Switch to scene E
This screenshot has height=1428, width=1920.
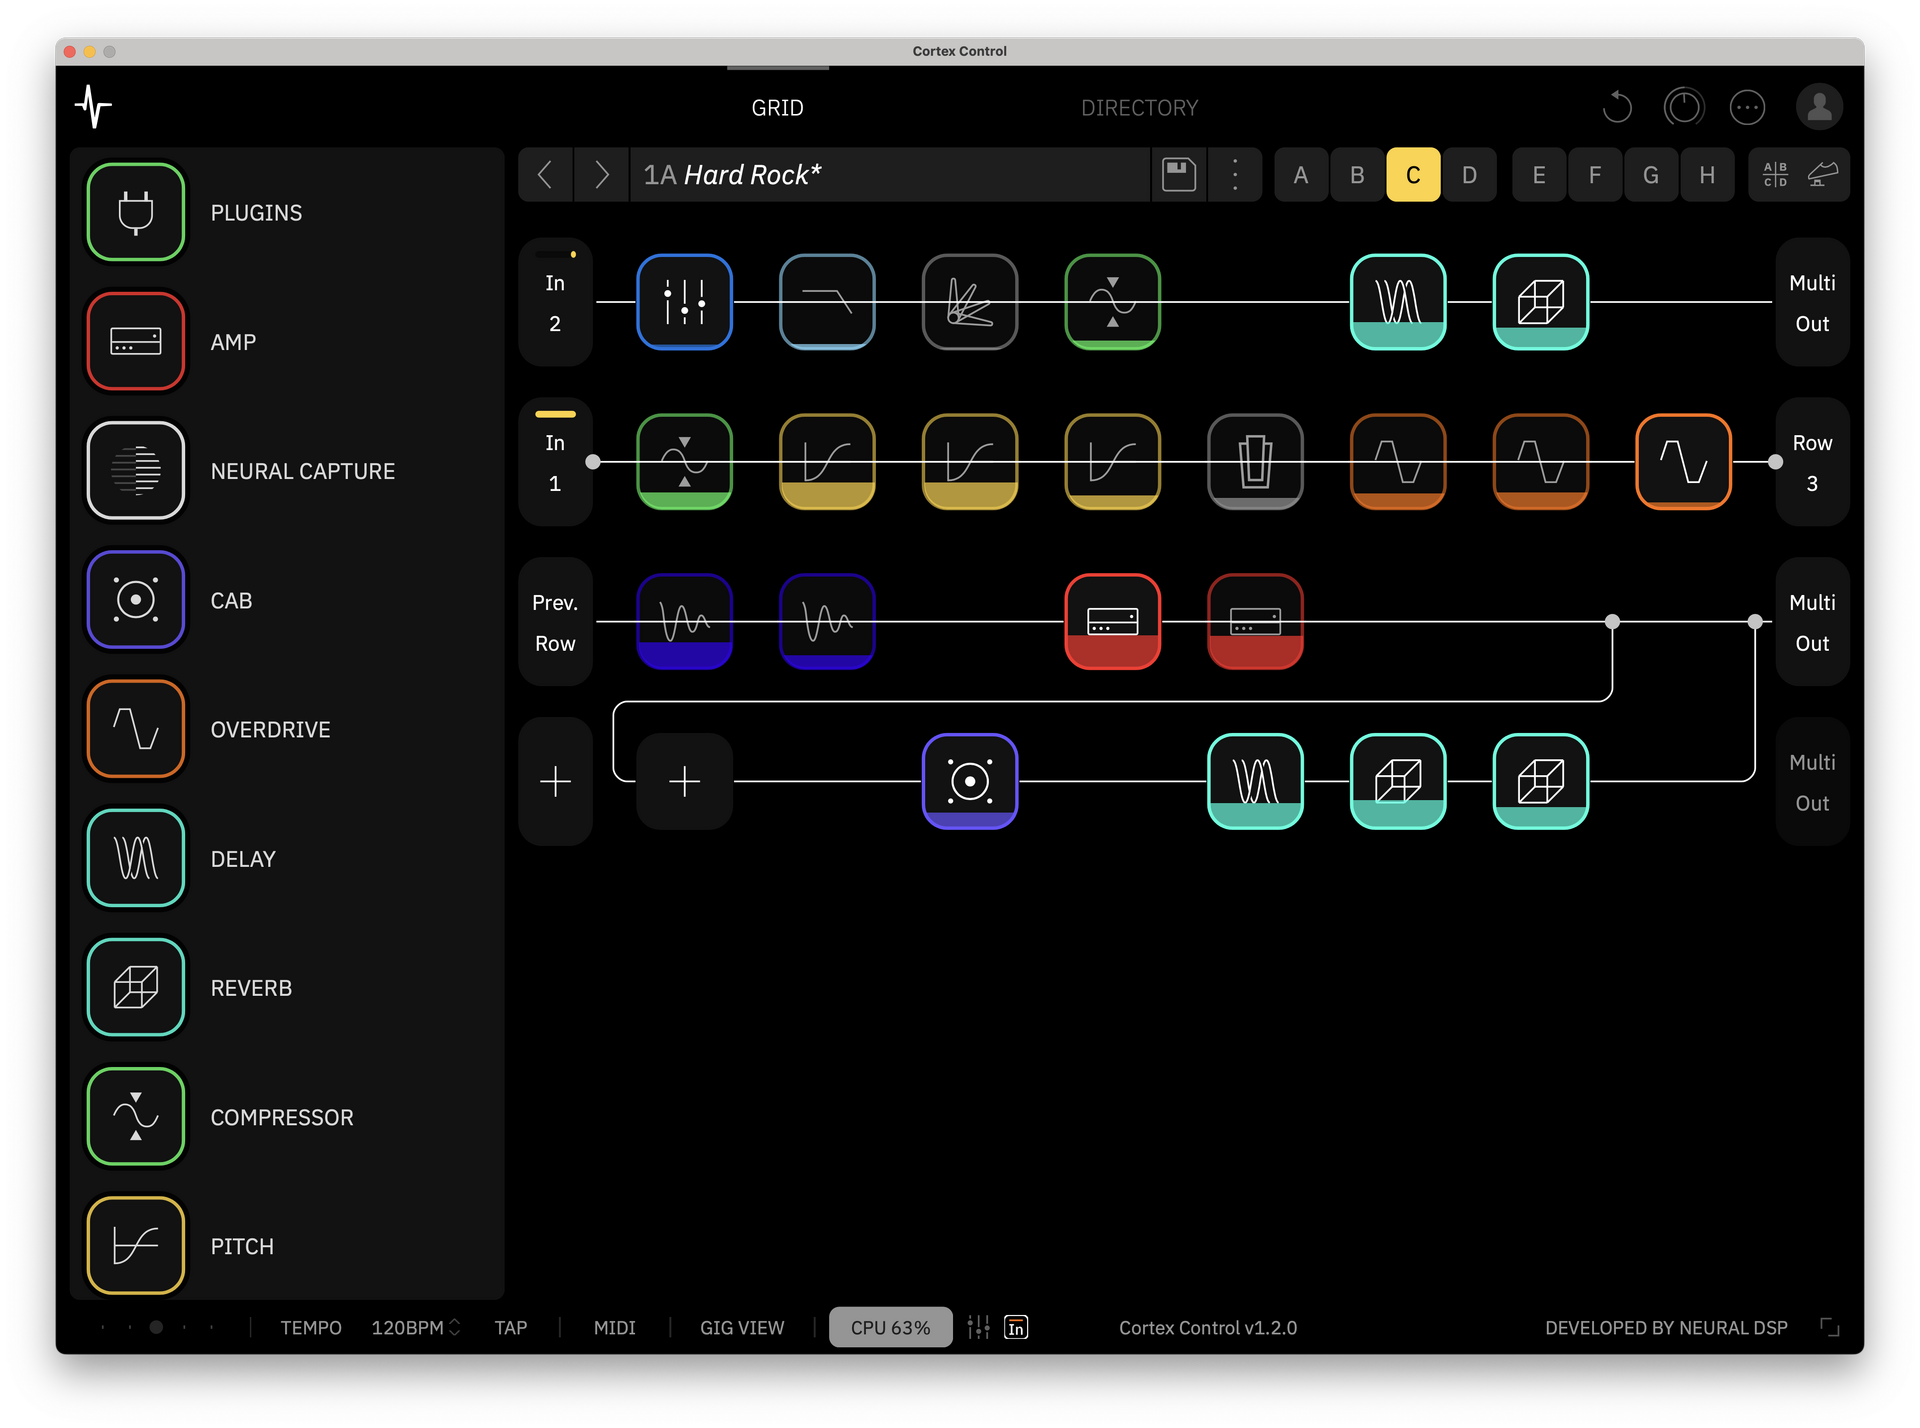point(1539,175)
